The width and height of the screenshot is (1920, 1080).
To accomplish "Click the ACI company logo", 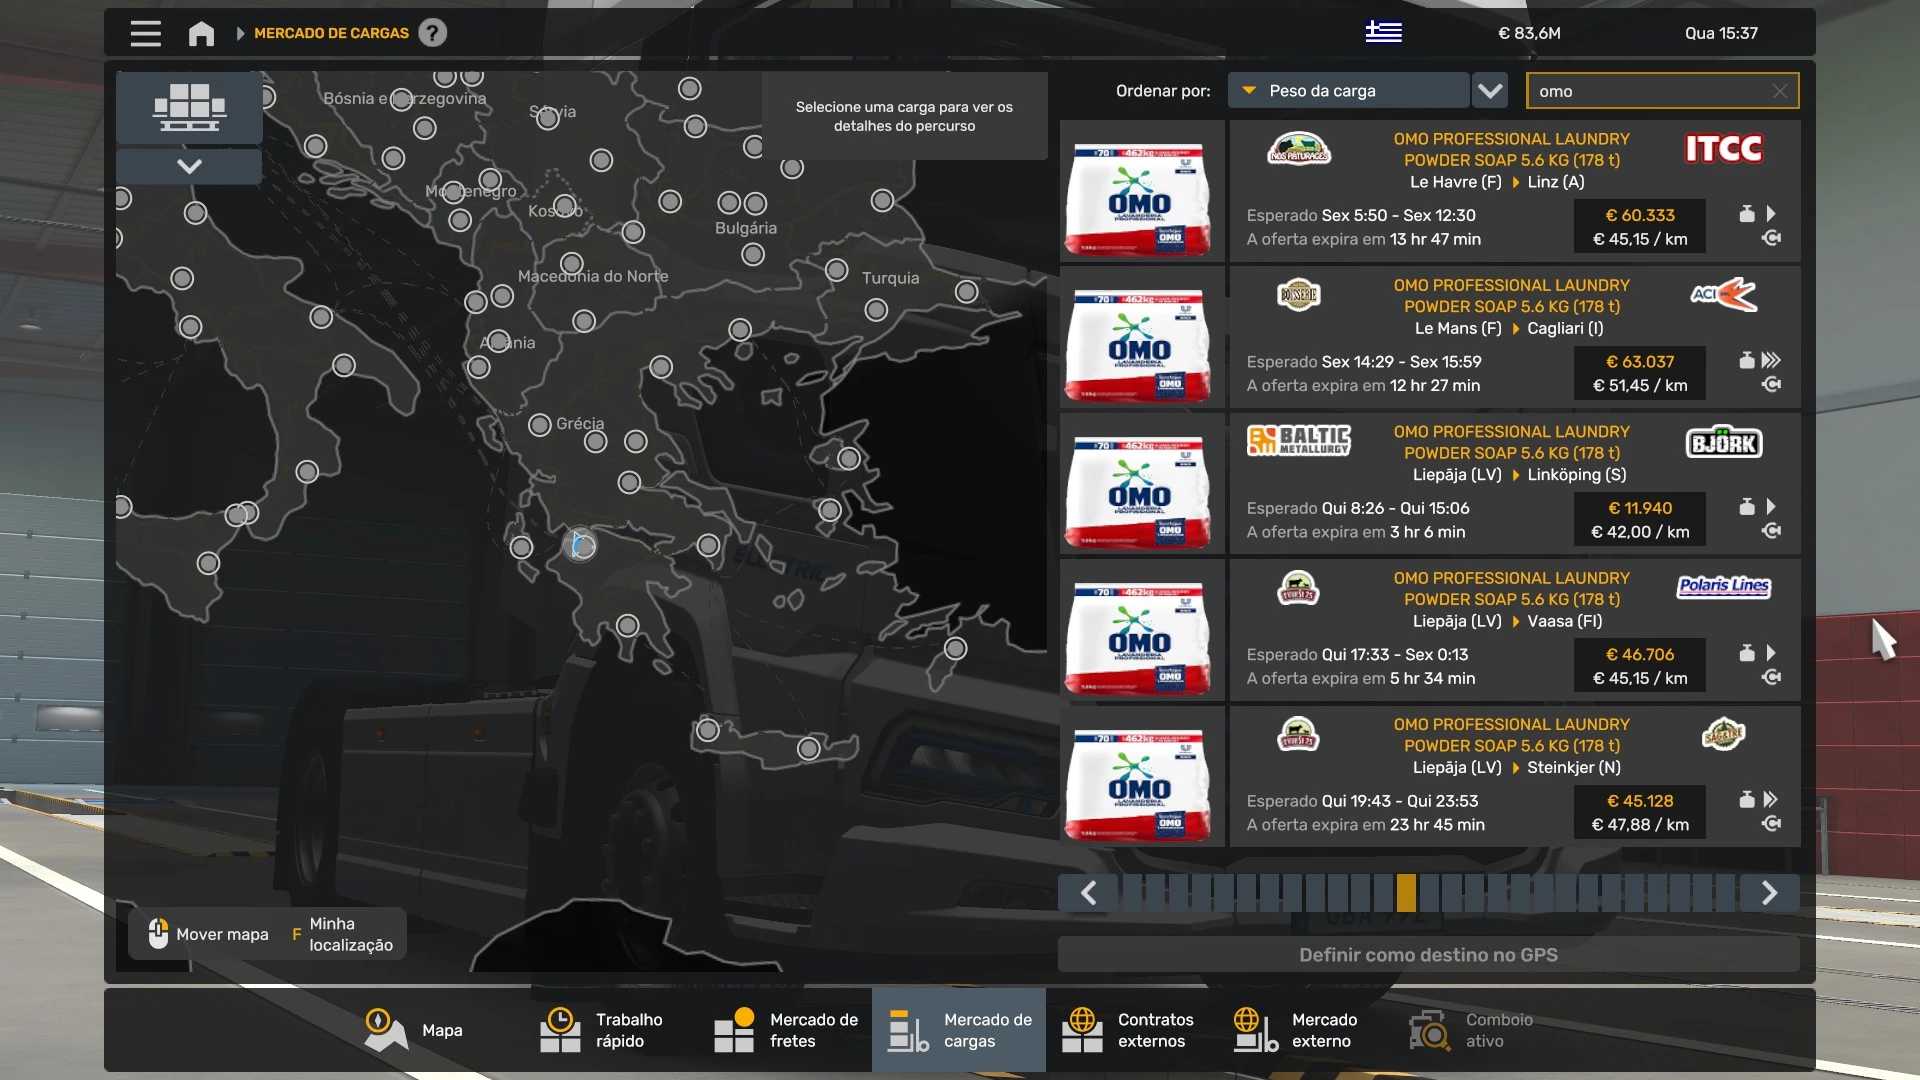I will click(x=1723, y=295).
